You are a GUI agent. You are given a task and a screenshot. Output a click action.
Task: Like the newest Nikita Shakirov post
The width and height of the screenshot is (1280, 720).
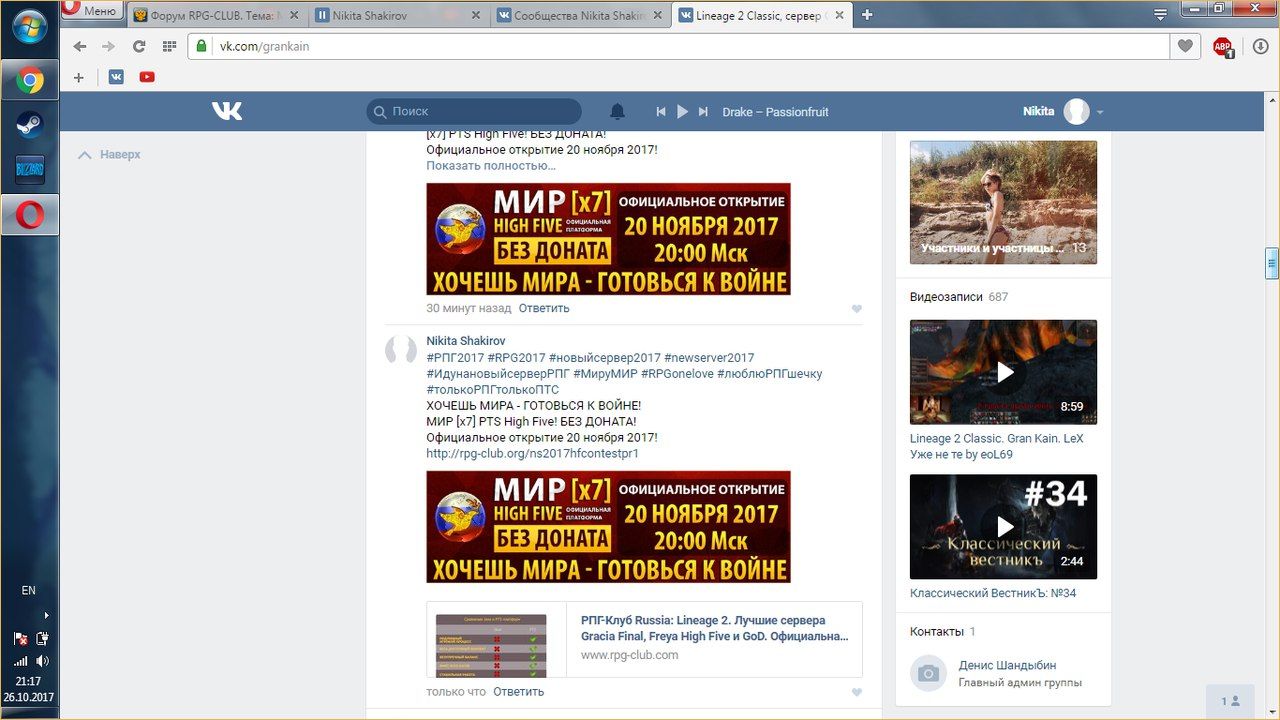tap(856, 692)
